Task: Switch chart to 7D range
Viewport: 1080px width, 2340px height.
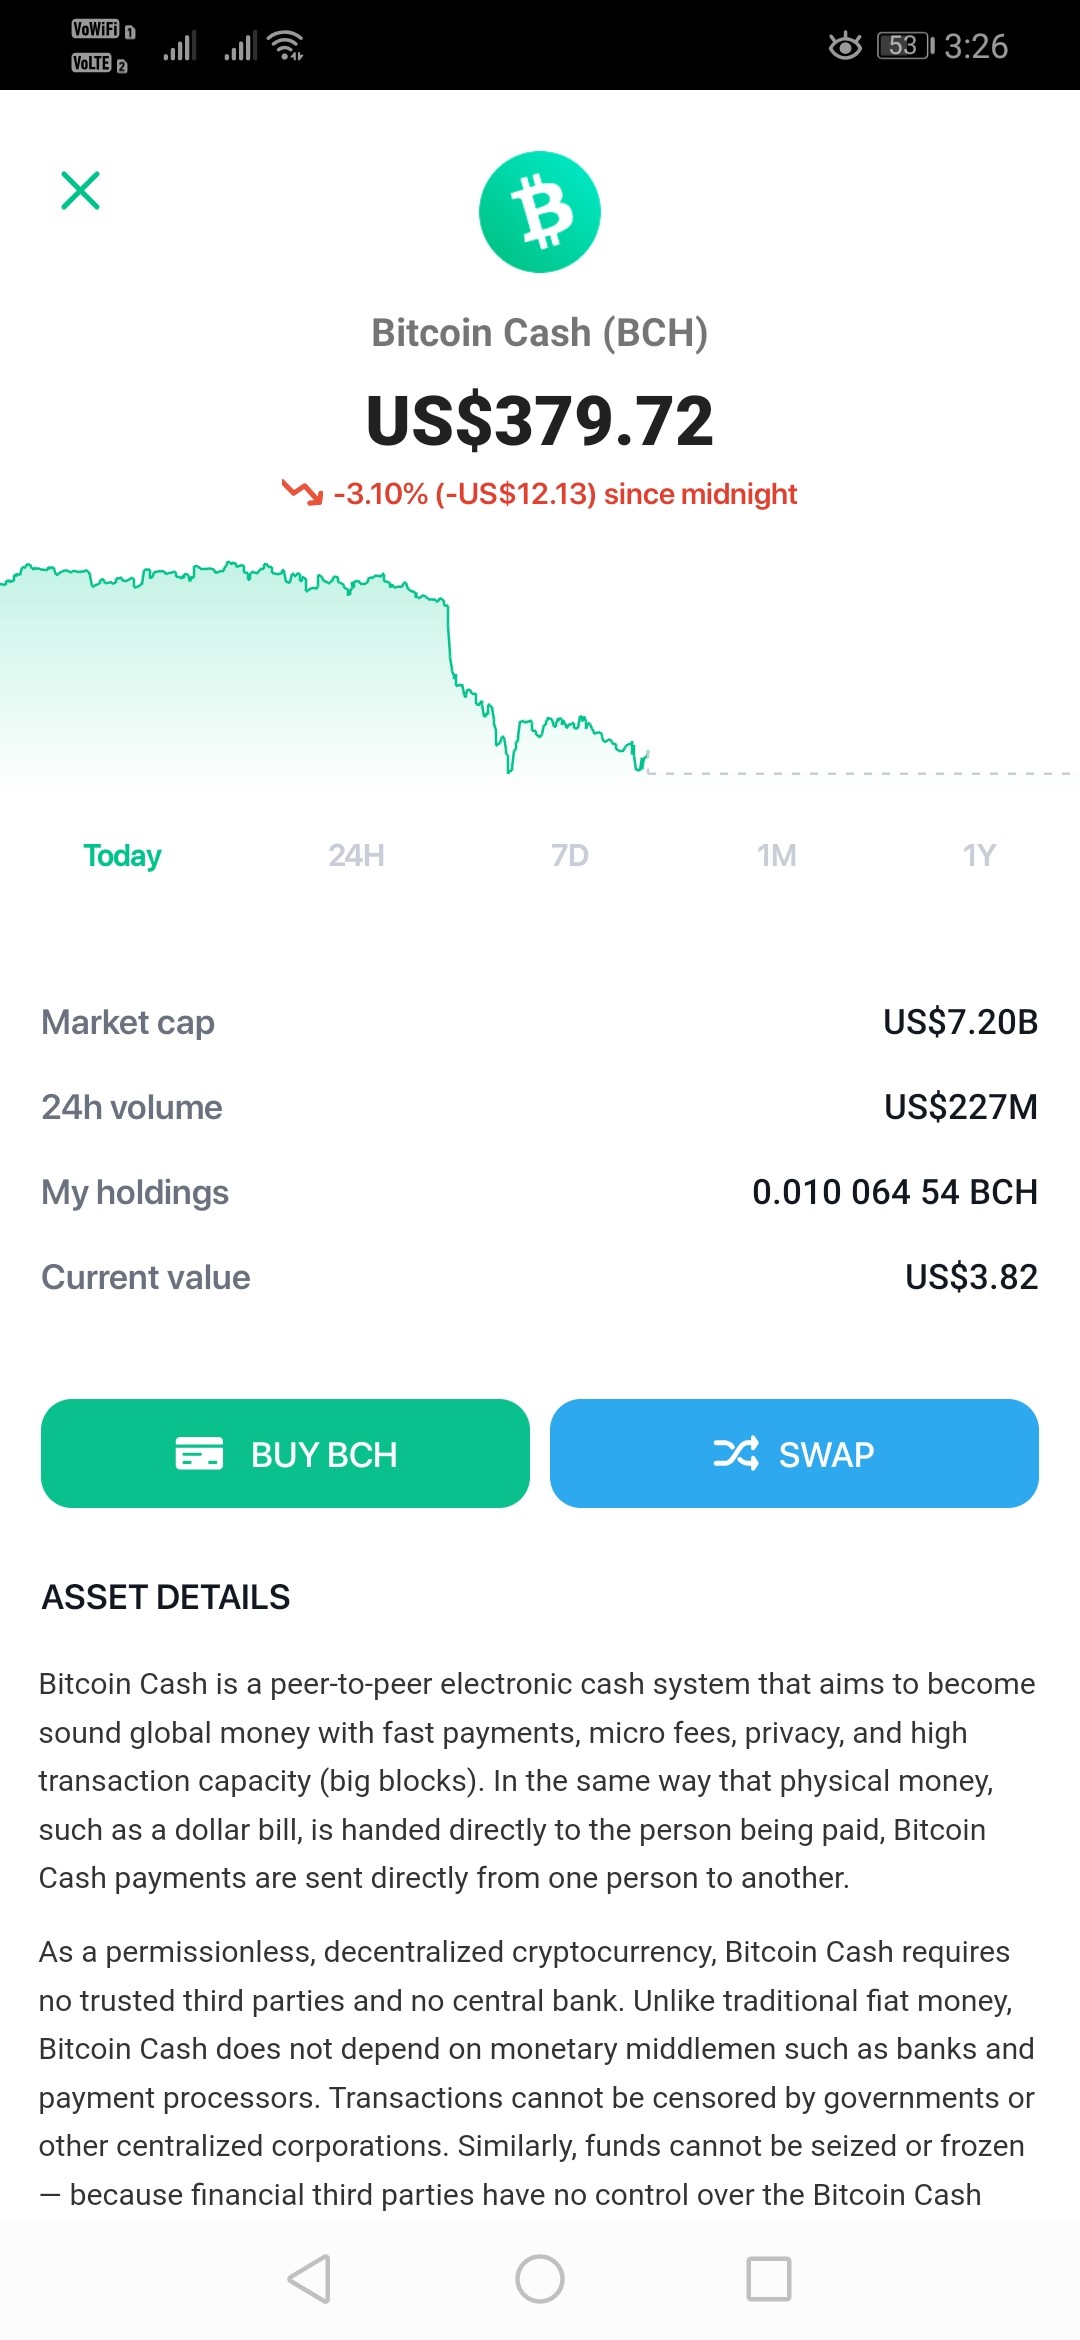Action: point(570,856)
